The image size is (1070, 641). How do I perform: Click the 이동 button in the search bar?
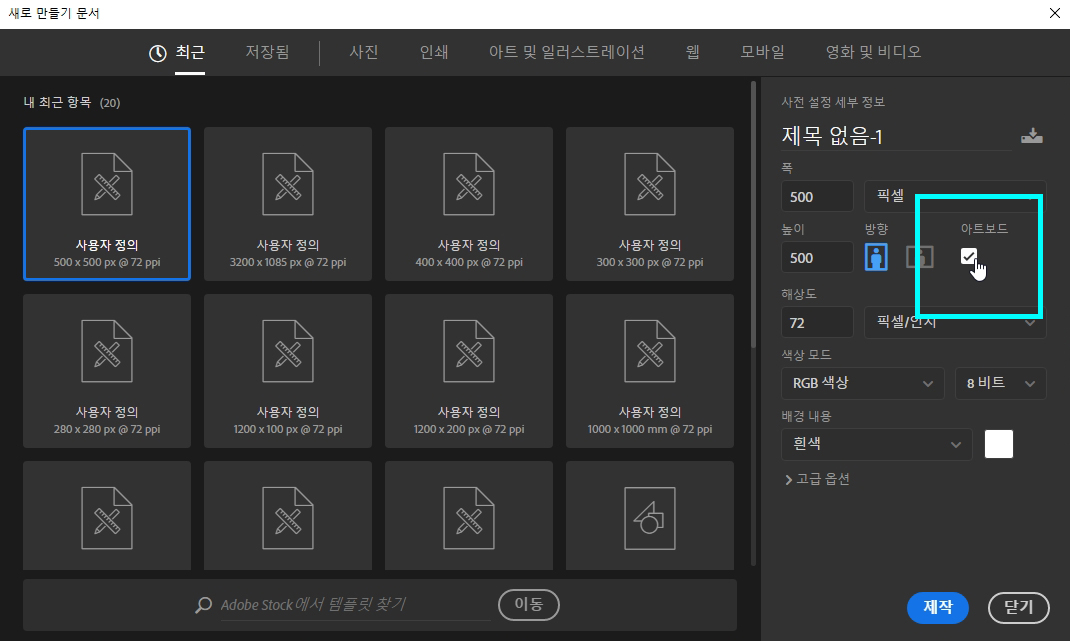point(528,604)
